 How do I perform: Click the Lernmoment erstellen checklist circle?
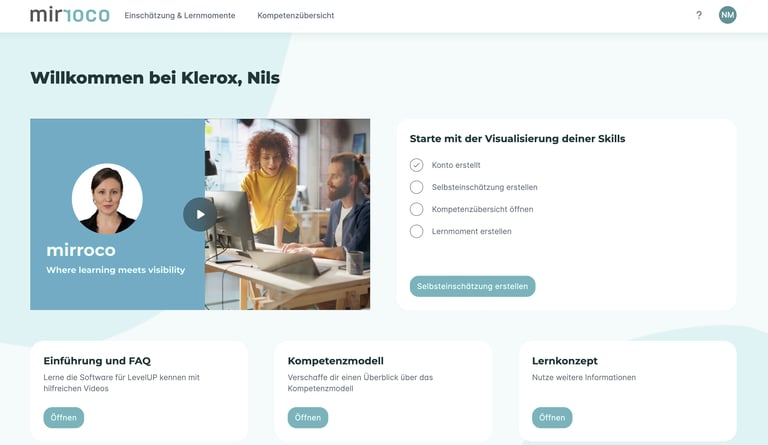[416, 231]
